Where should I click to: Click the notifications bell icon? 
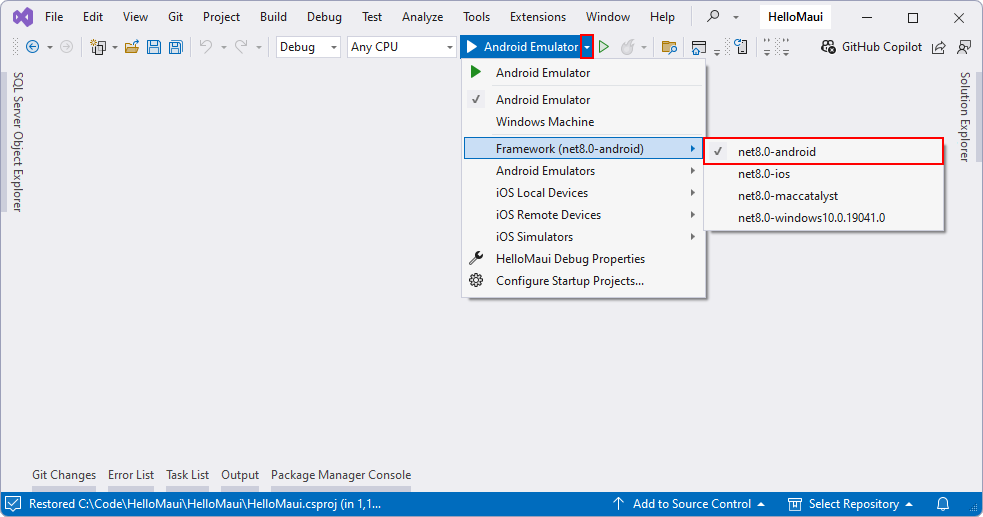943,504
